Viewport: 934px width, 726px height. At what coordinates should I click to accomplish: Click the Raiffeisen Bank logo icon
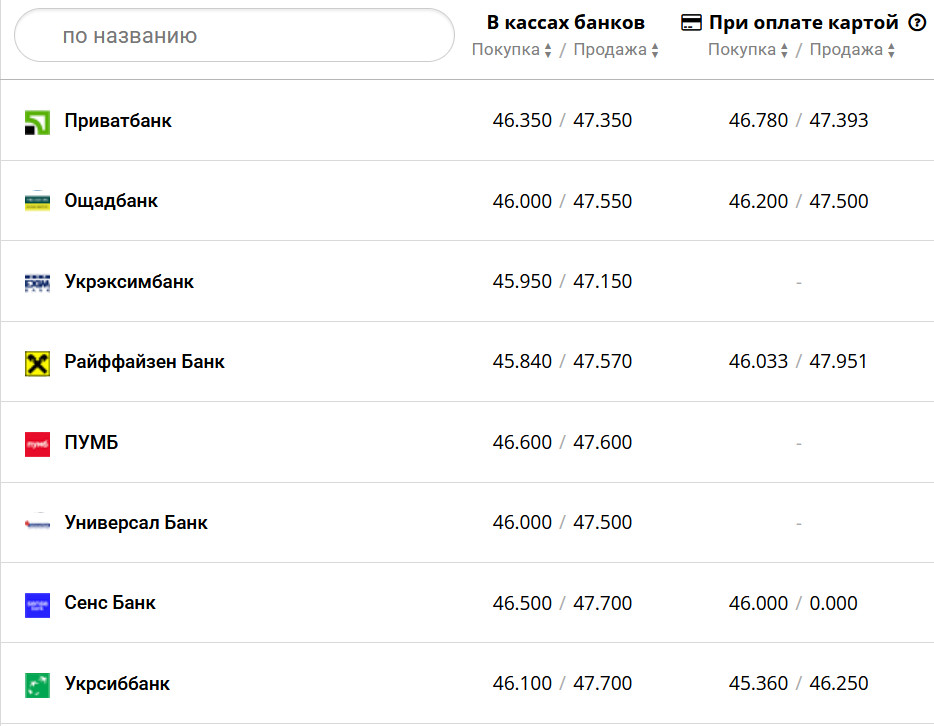point(37,363)
